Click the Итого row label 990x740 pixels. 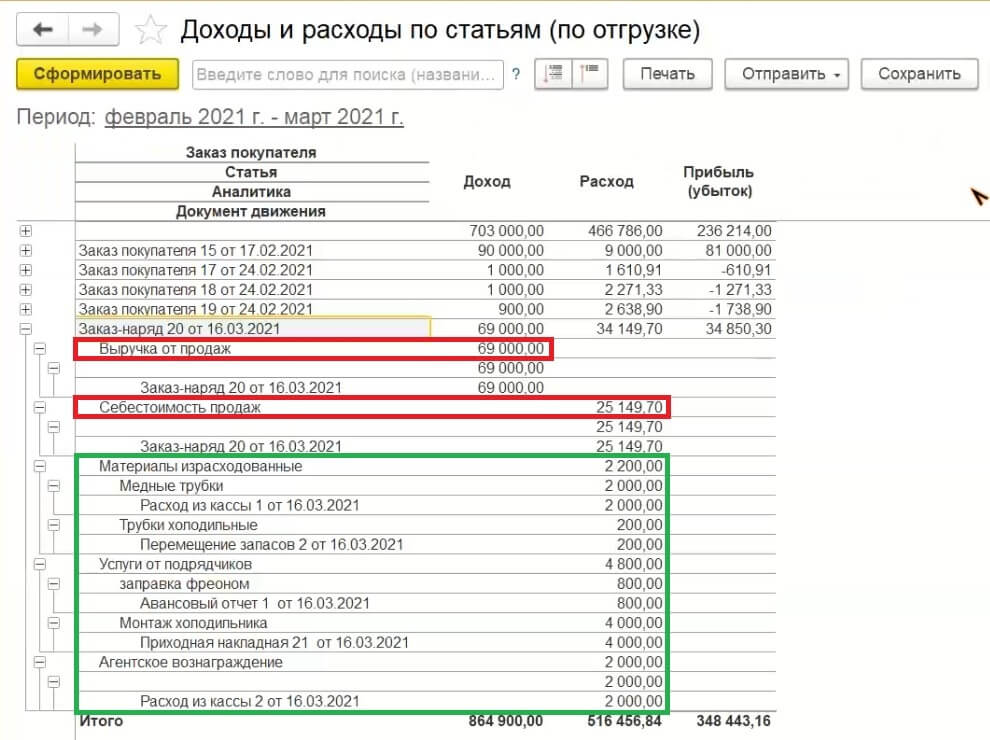101,720
